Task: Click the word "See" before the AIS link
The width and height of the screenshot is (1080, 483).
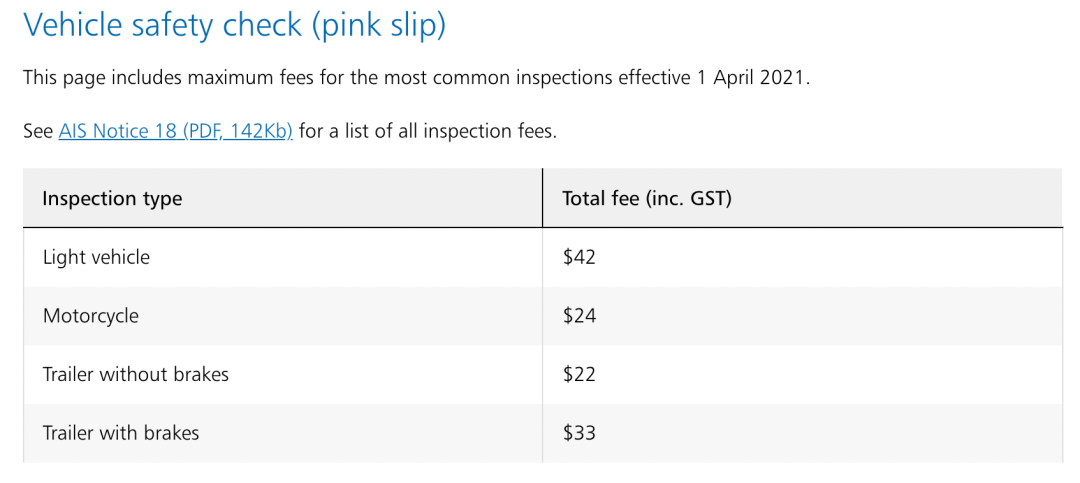Action: tap(38, 131)
